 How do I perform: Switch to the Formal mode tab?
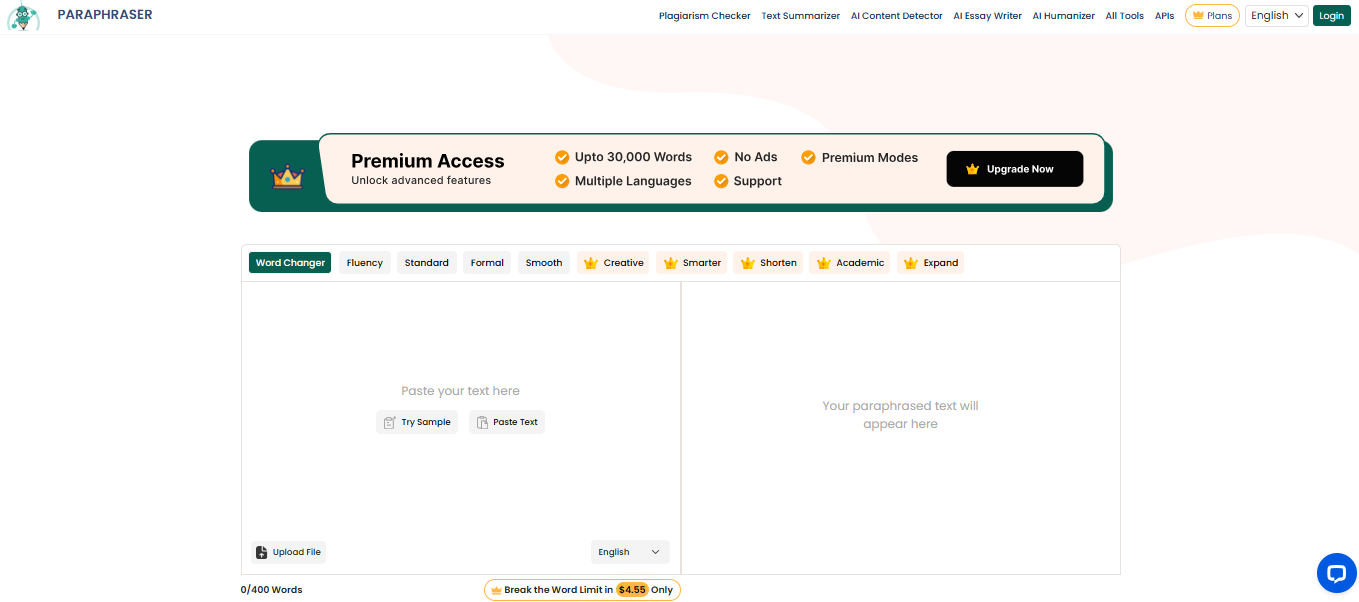tap(487, 263)
